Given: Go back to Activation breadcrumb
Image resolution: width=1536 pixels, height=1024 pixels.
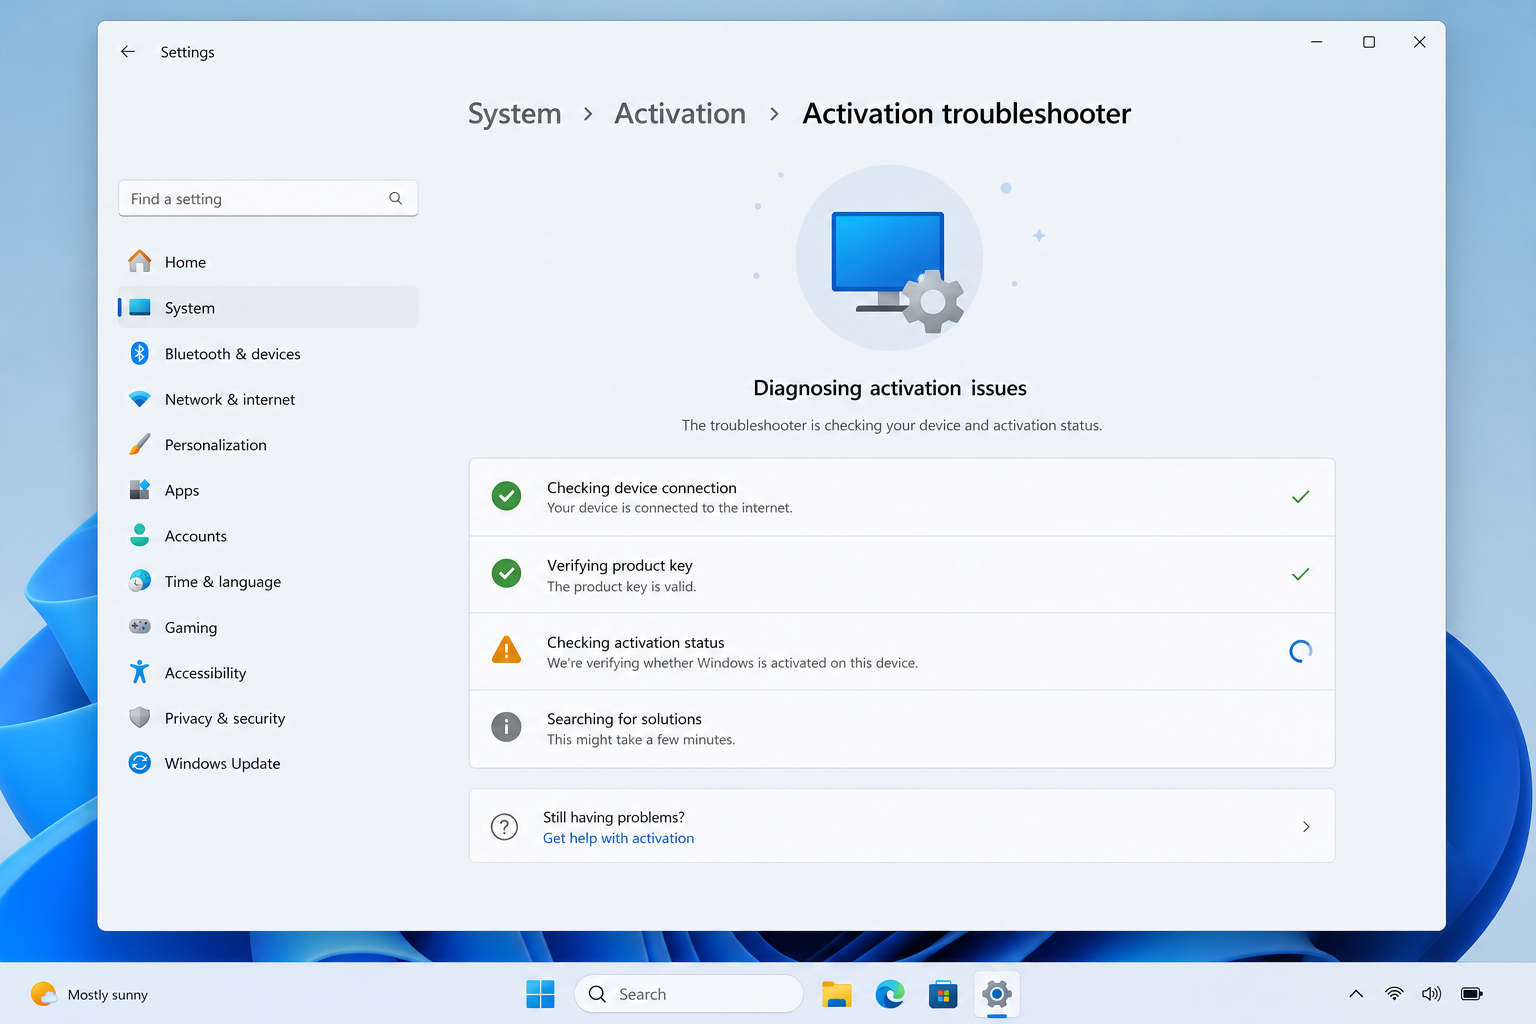Looking at the screenshot, I should (x=680, y=114).
